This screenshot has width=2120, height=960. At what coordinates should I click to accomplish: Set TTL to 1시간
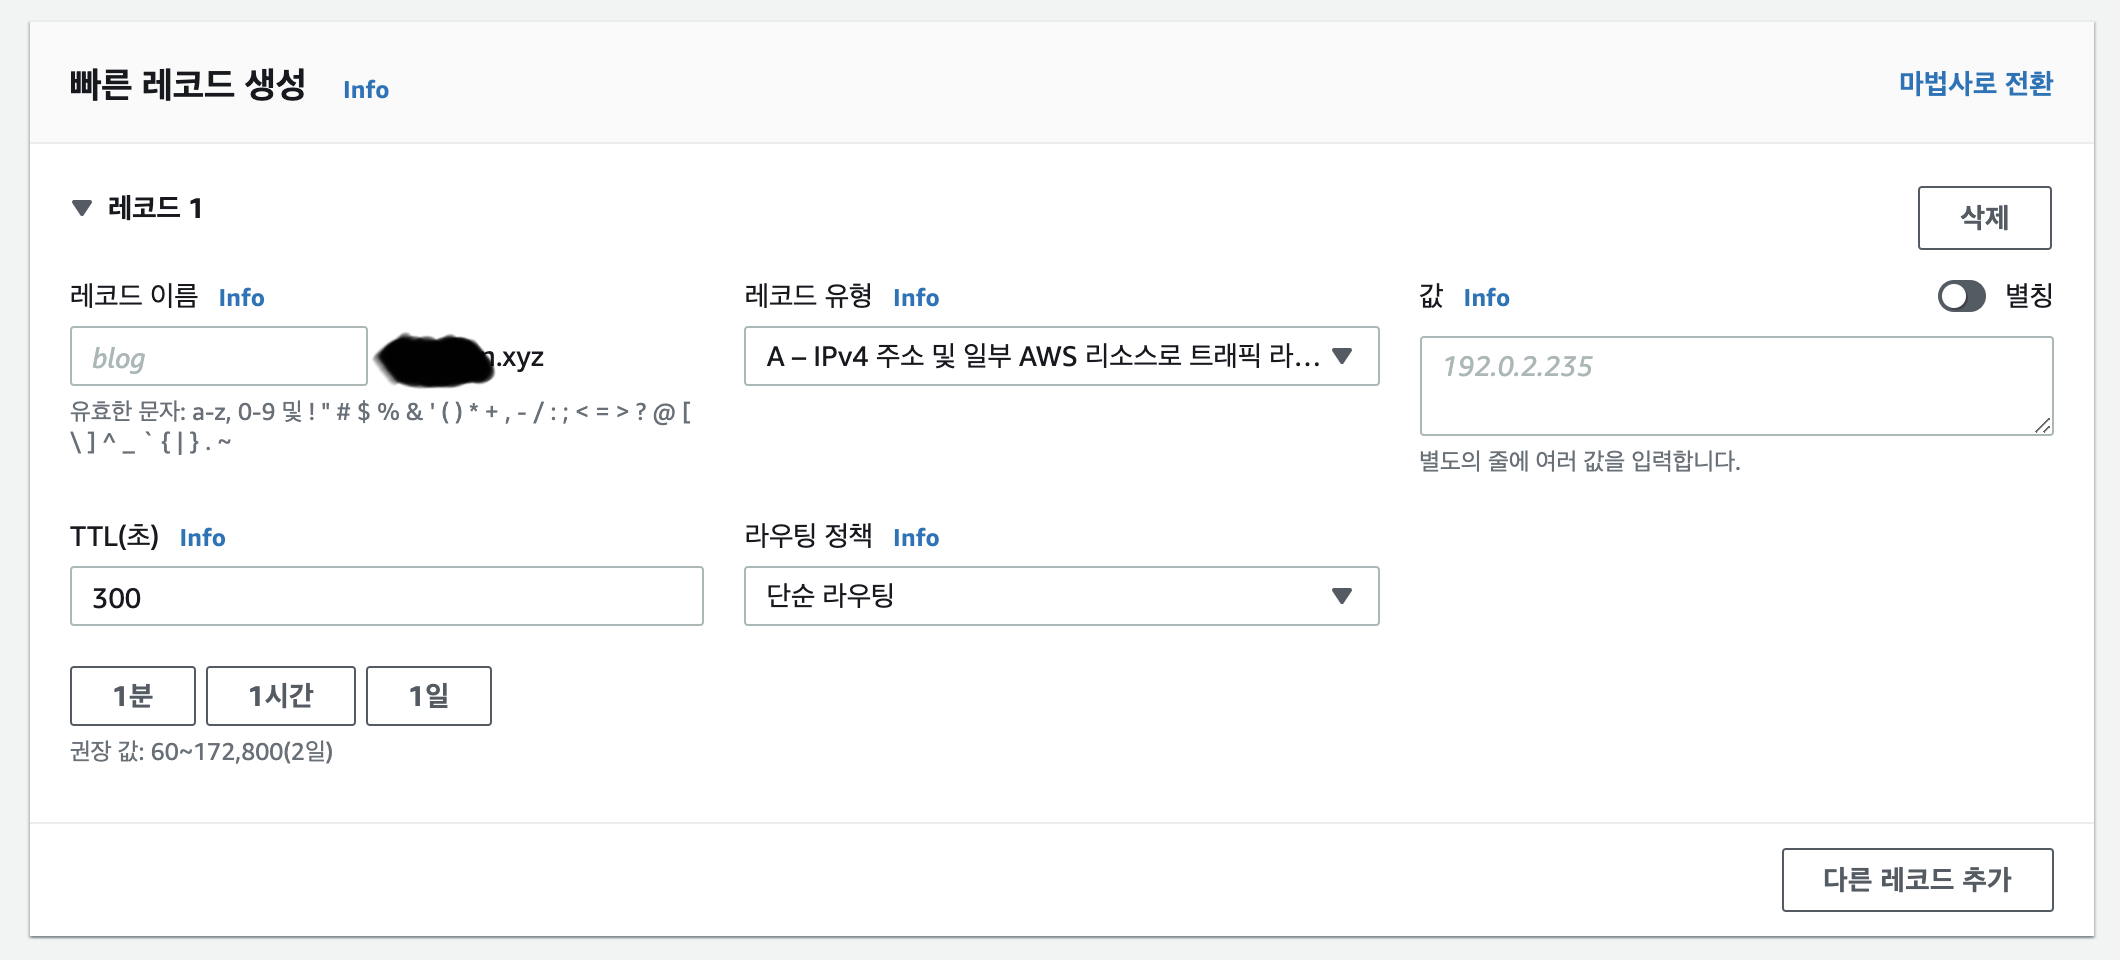[280, 696]
